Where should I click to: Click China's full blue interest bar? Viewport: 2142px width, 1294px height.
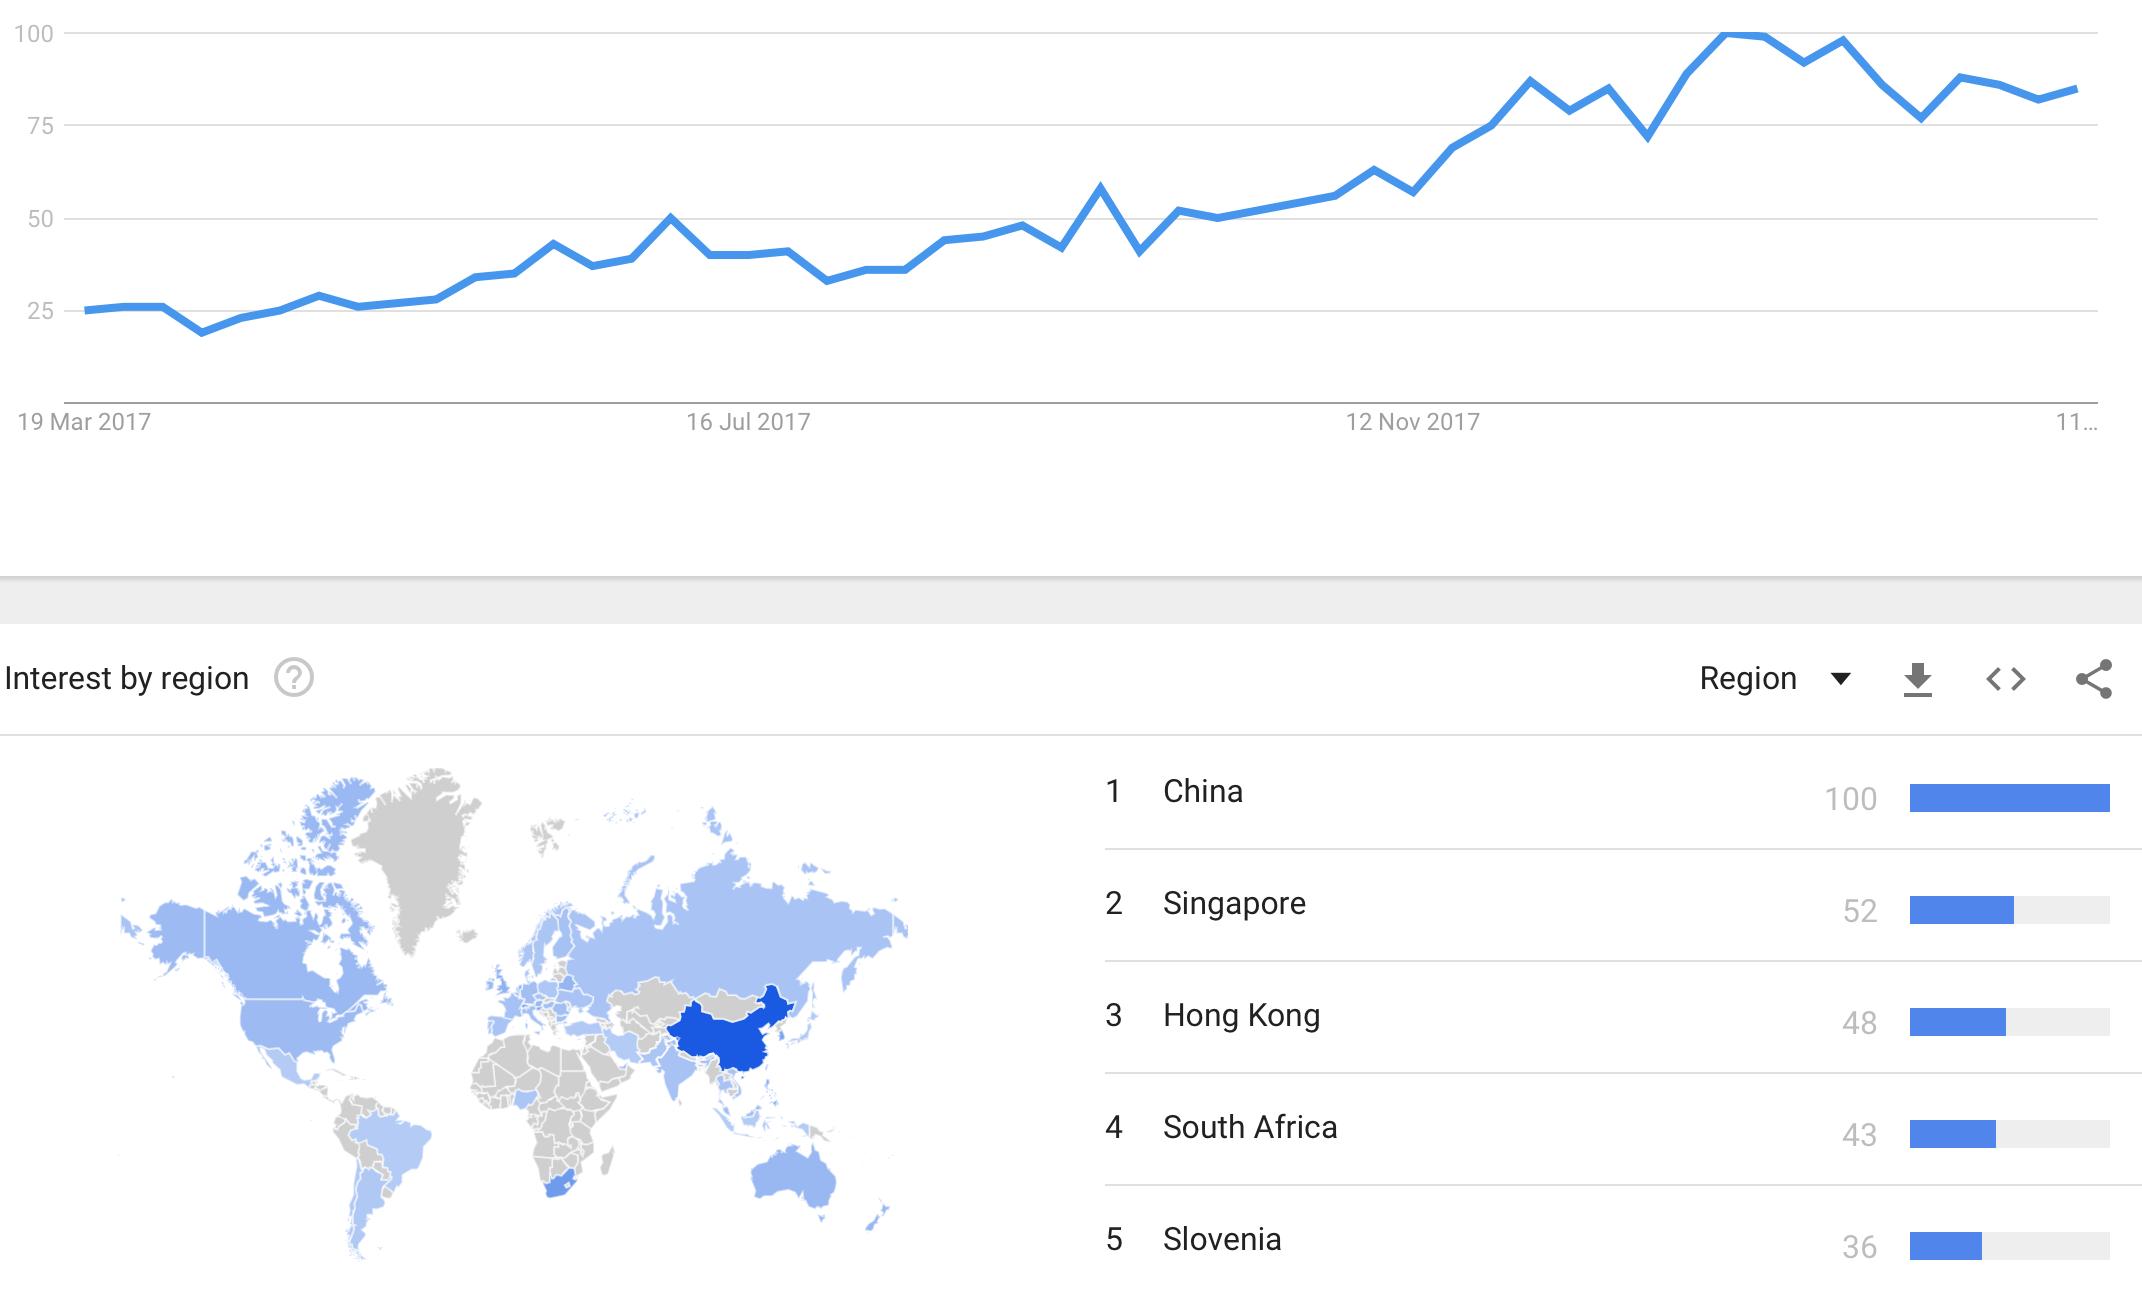pos(2010,798)
